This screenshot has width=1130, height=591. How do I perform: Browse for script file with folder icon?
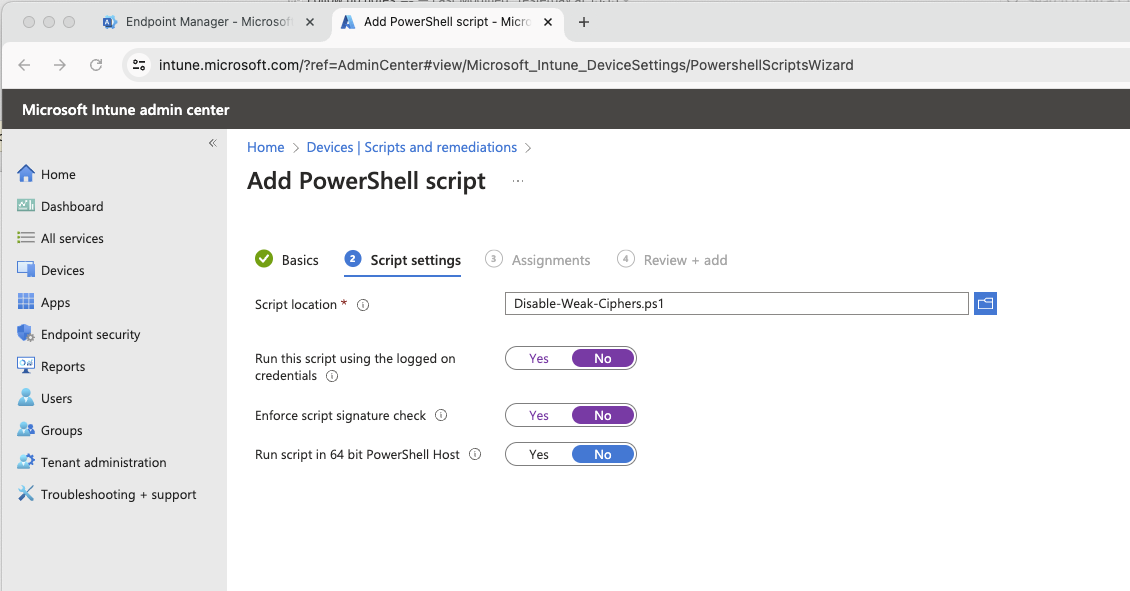(985, 303)
